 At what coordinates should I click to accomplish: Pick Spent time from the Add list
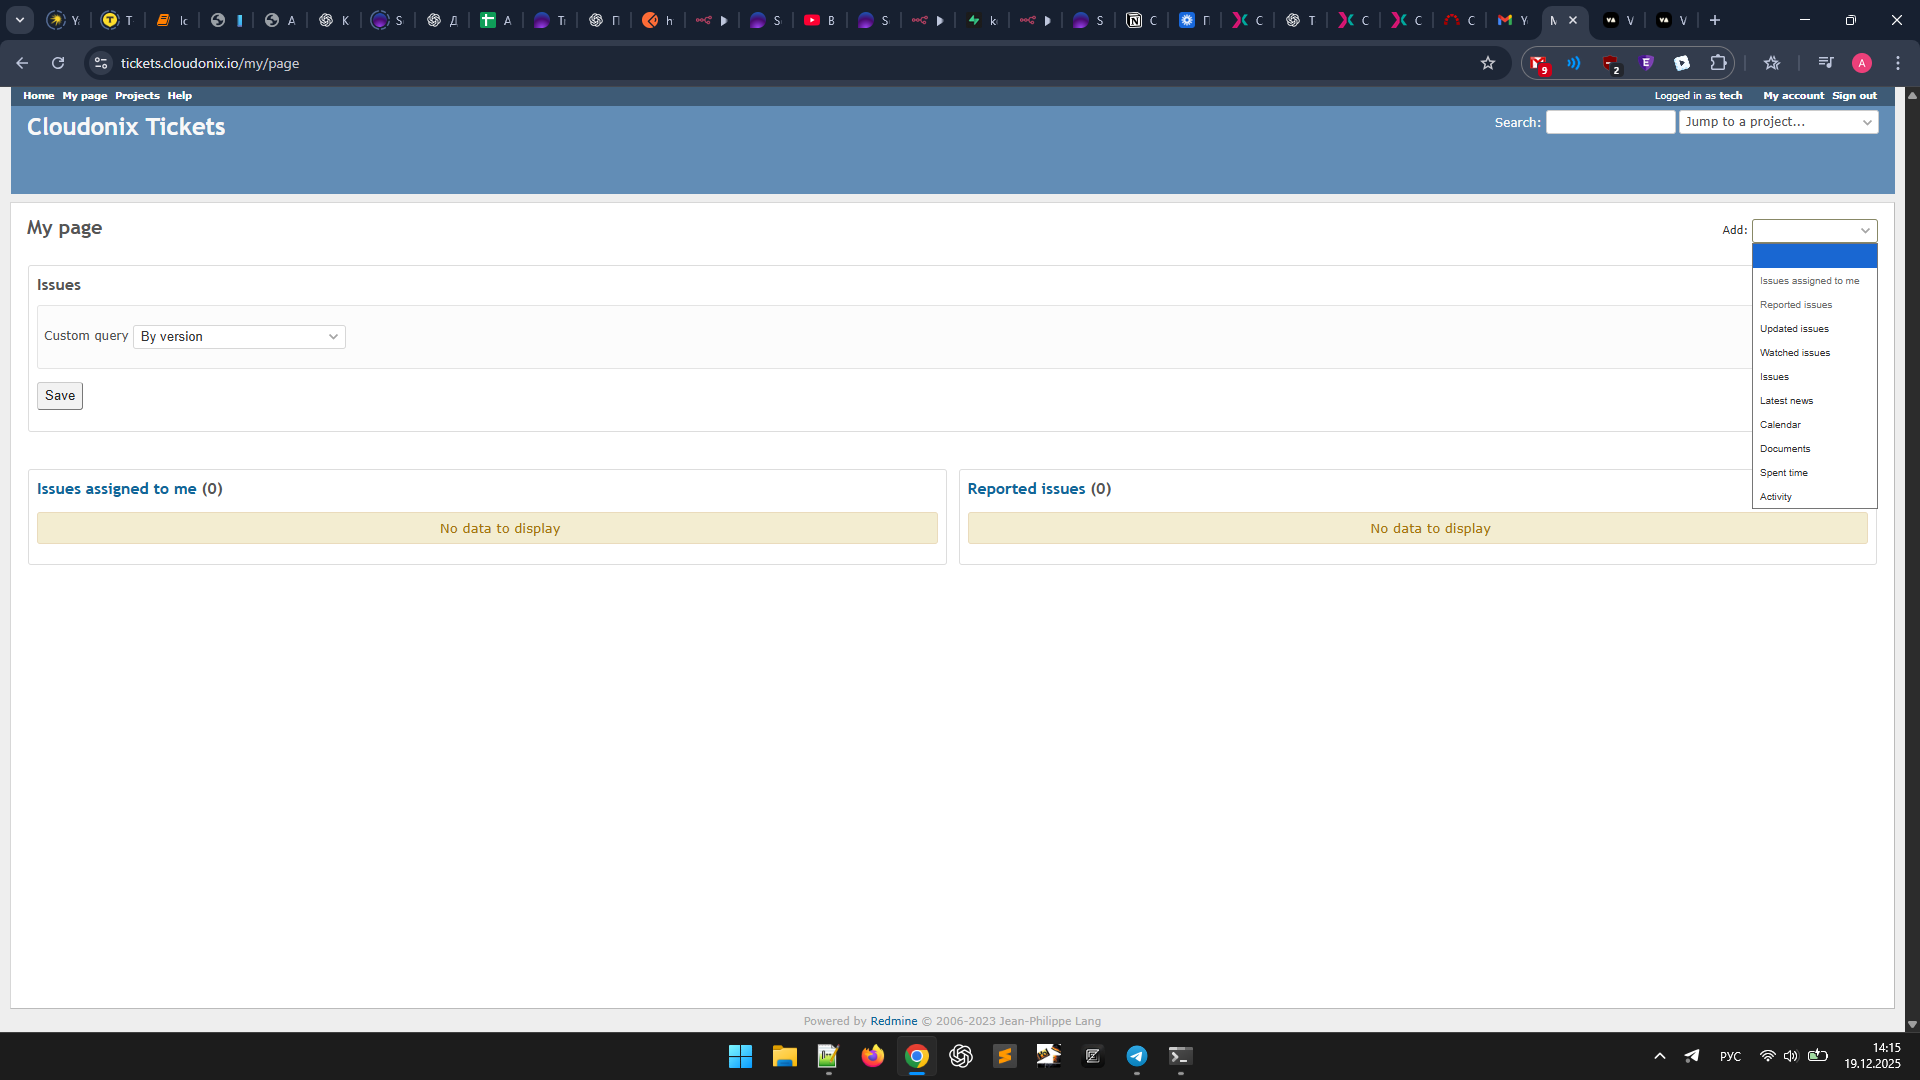pos(1783,473)
